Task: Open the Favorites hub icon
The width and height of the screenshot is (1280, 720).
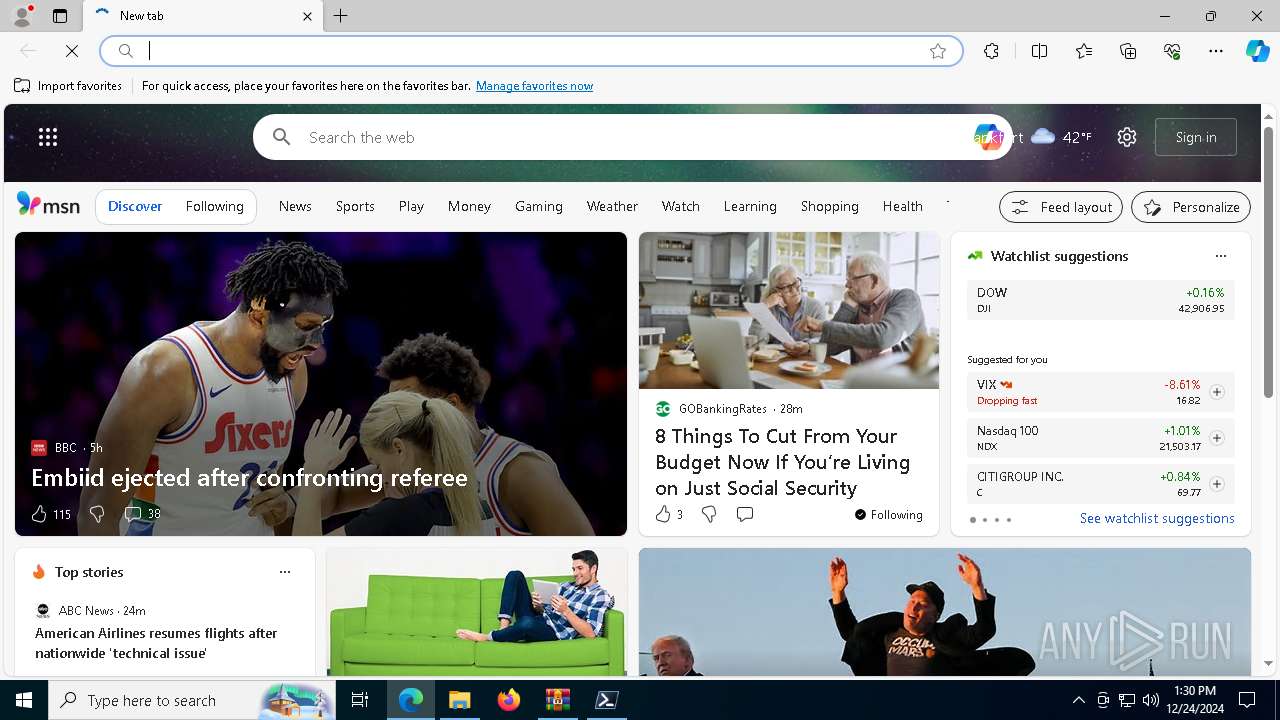Action: click(x=1084, y=51)
